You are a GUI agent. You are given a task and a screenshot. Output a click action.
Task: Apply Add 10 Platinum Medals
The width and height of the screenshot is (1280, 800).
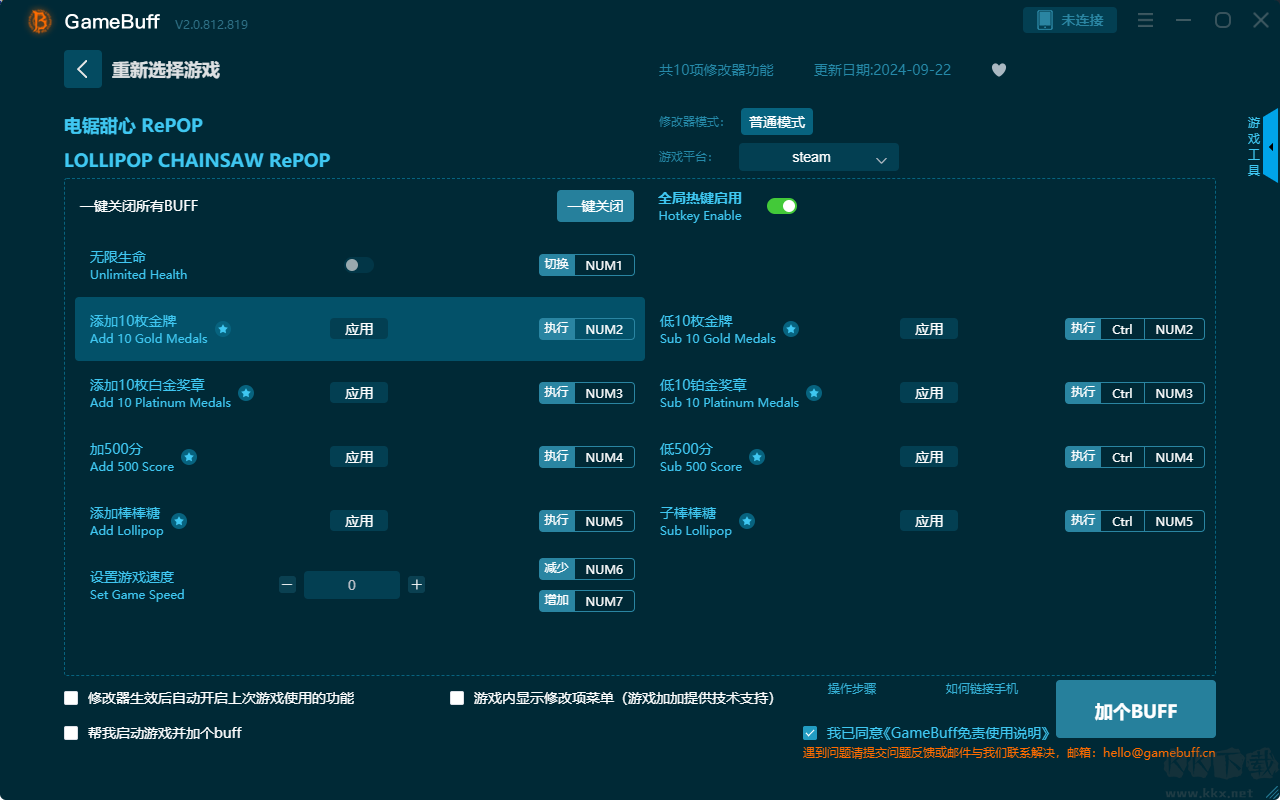359,393
